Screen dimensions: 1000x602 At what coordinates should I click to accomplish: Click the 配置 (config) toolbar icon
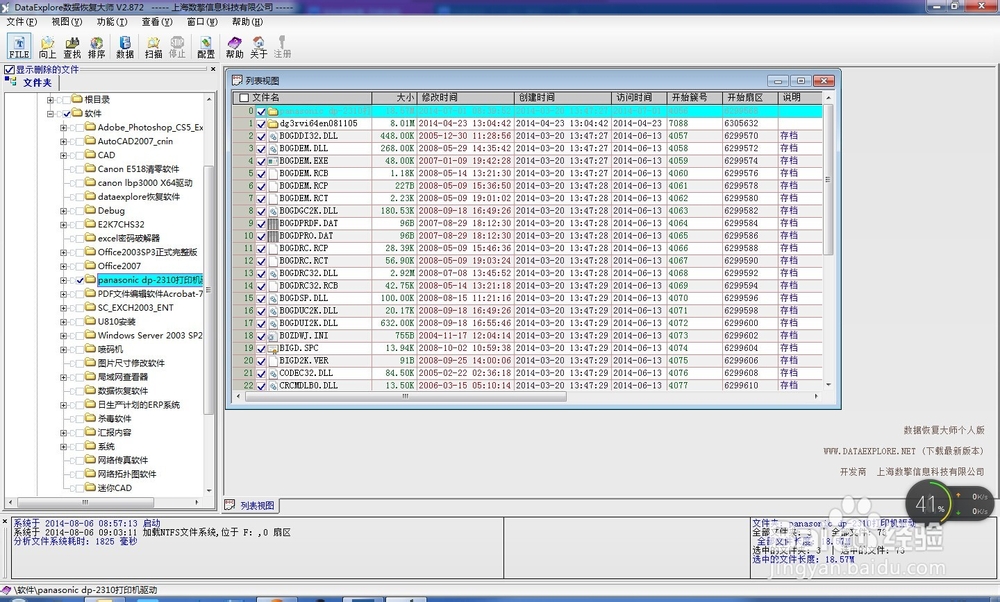[205, 47]
